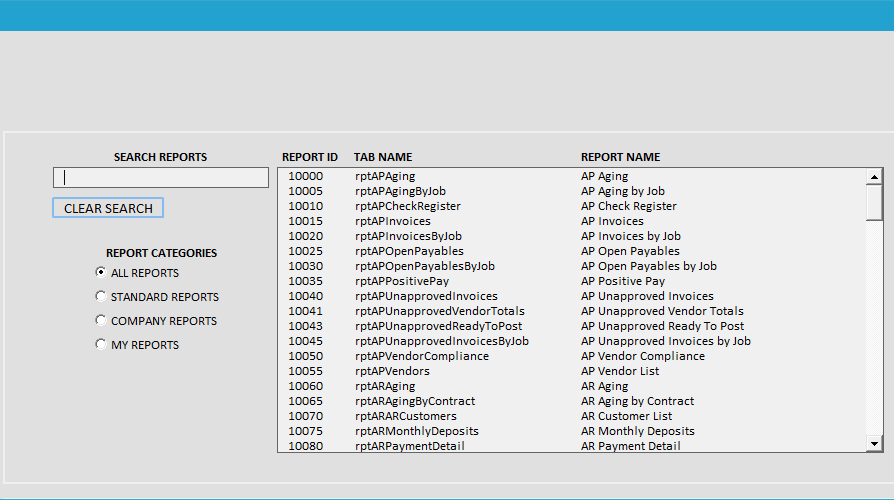894x500 pixels.
Task: Select report ID 10075
Action: 306,431
